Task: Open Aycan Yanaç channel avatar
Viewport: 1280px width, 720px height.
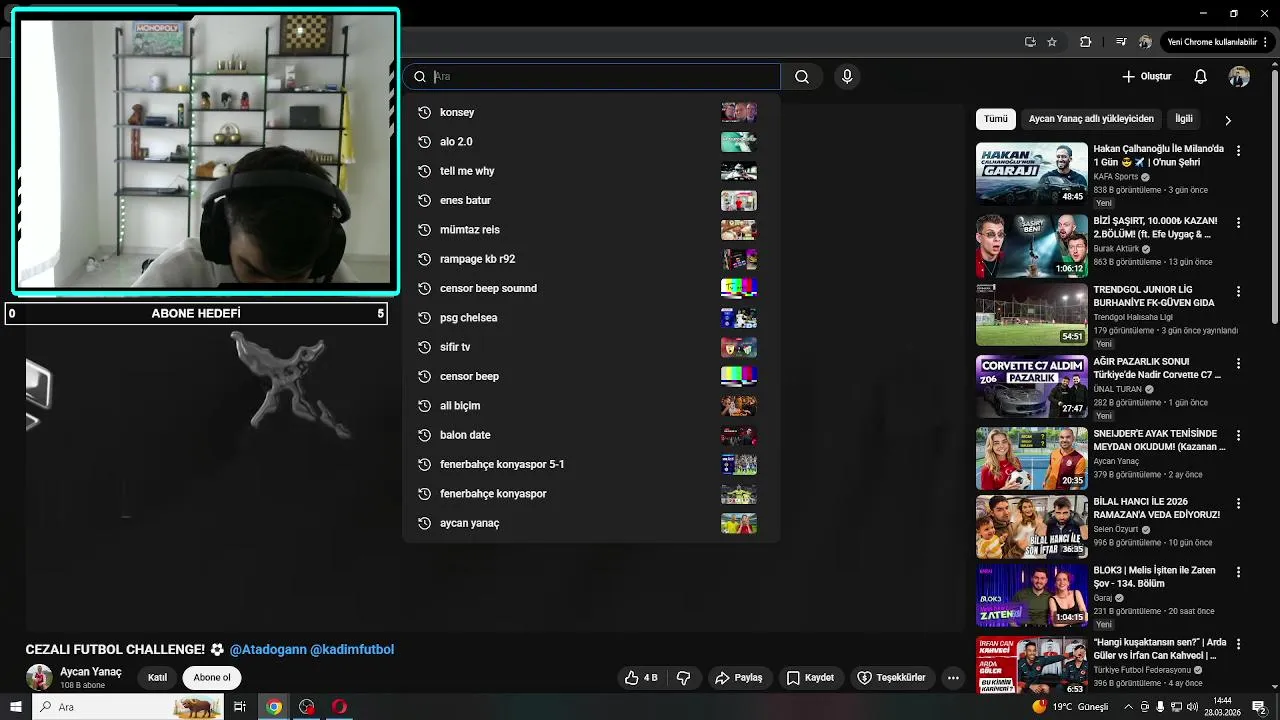Action: click(x=39, y=677)
